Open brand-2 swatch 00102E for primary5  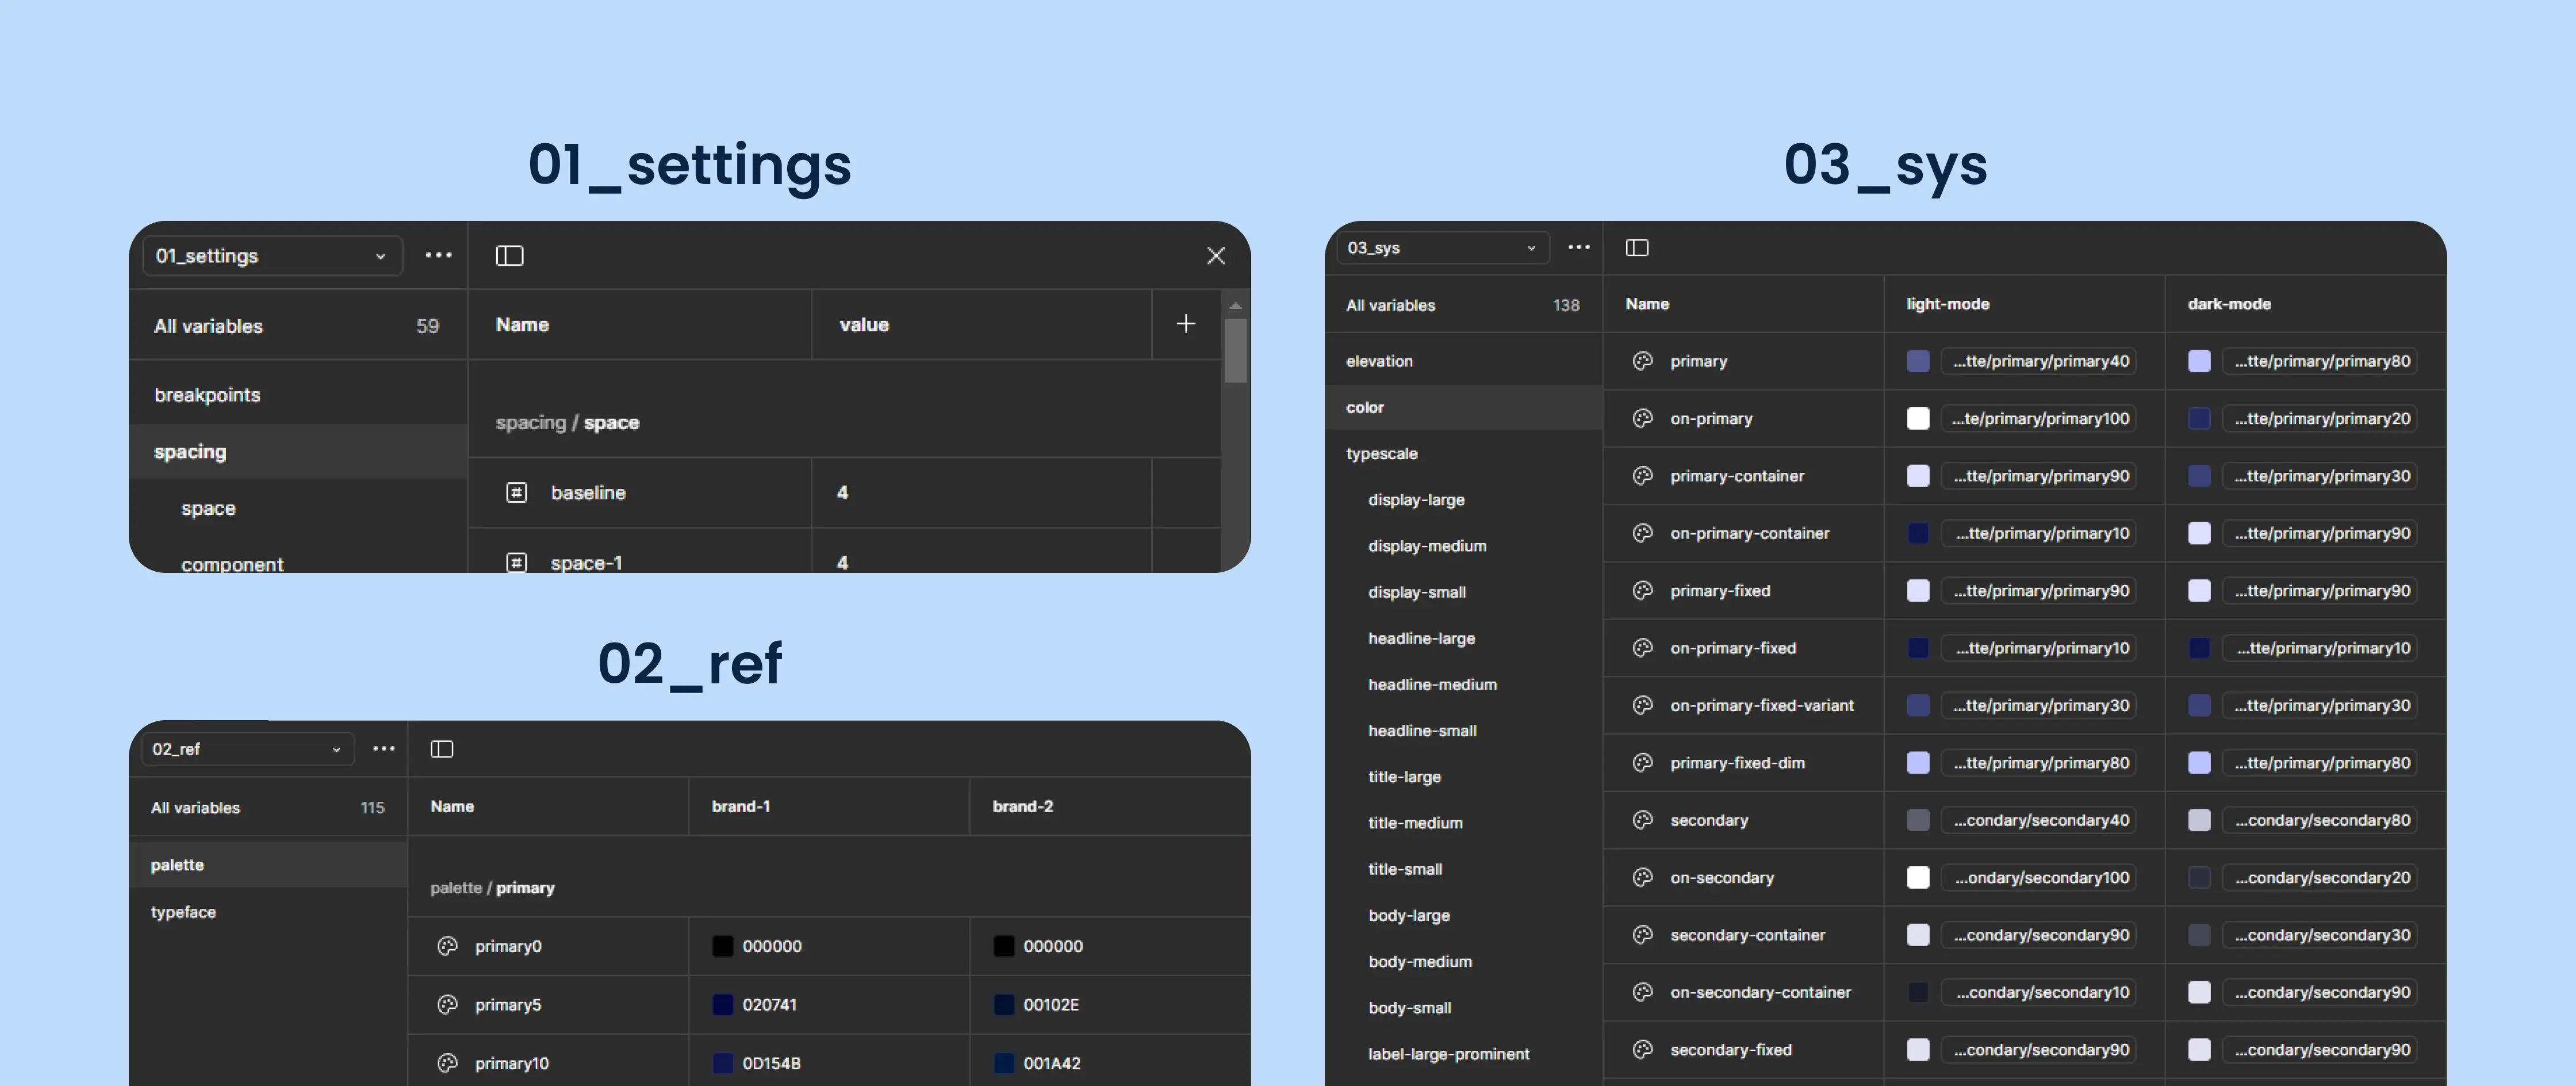[x=1004, y=1005]
